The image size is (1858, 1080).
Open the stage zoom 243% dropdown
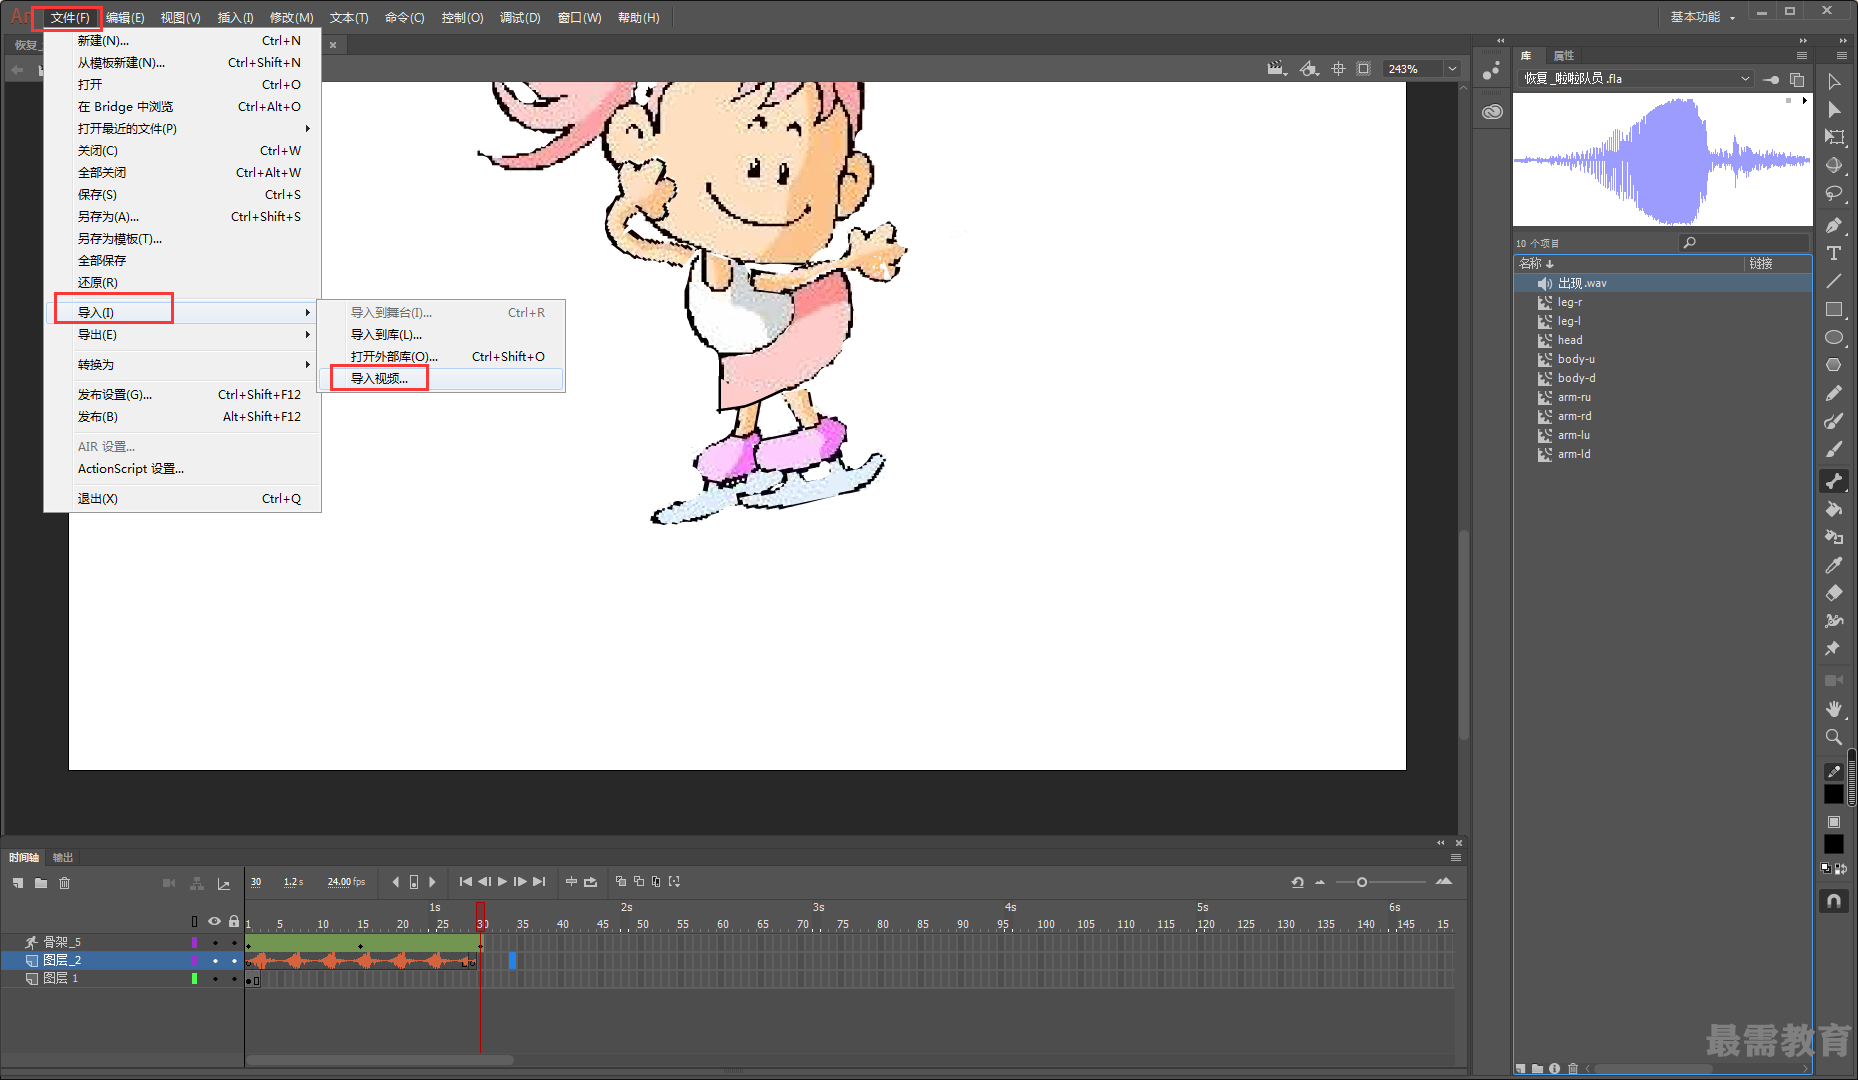click(1452, 69)
